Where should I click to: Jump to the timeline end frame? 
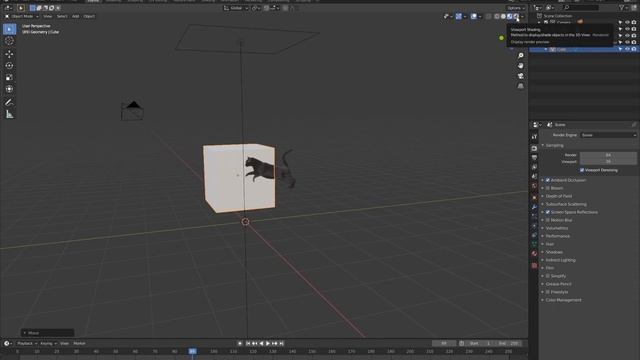click(x=281, y=344)
